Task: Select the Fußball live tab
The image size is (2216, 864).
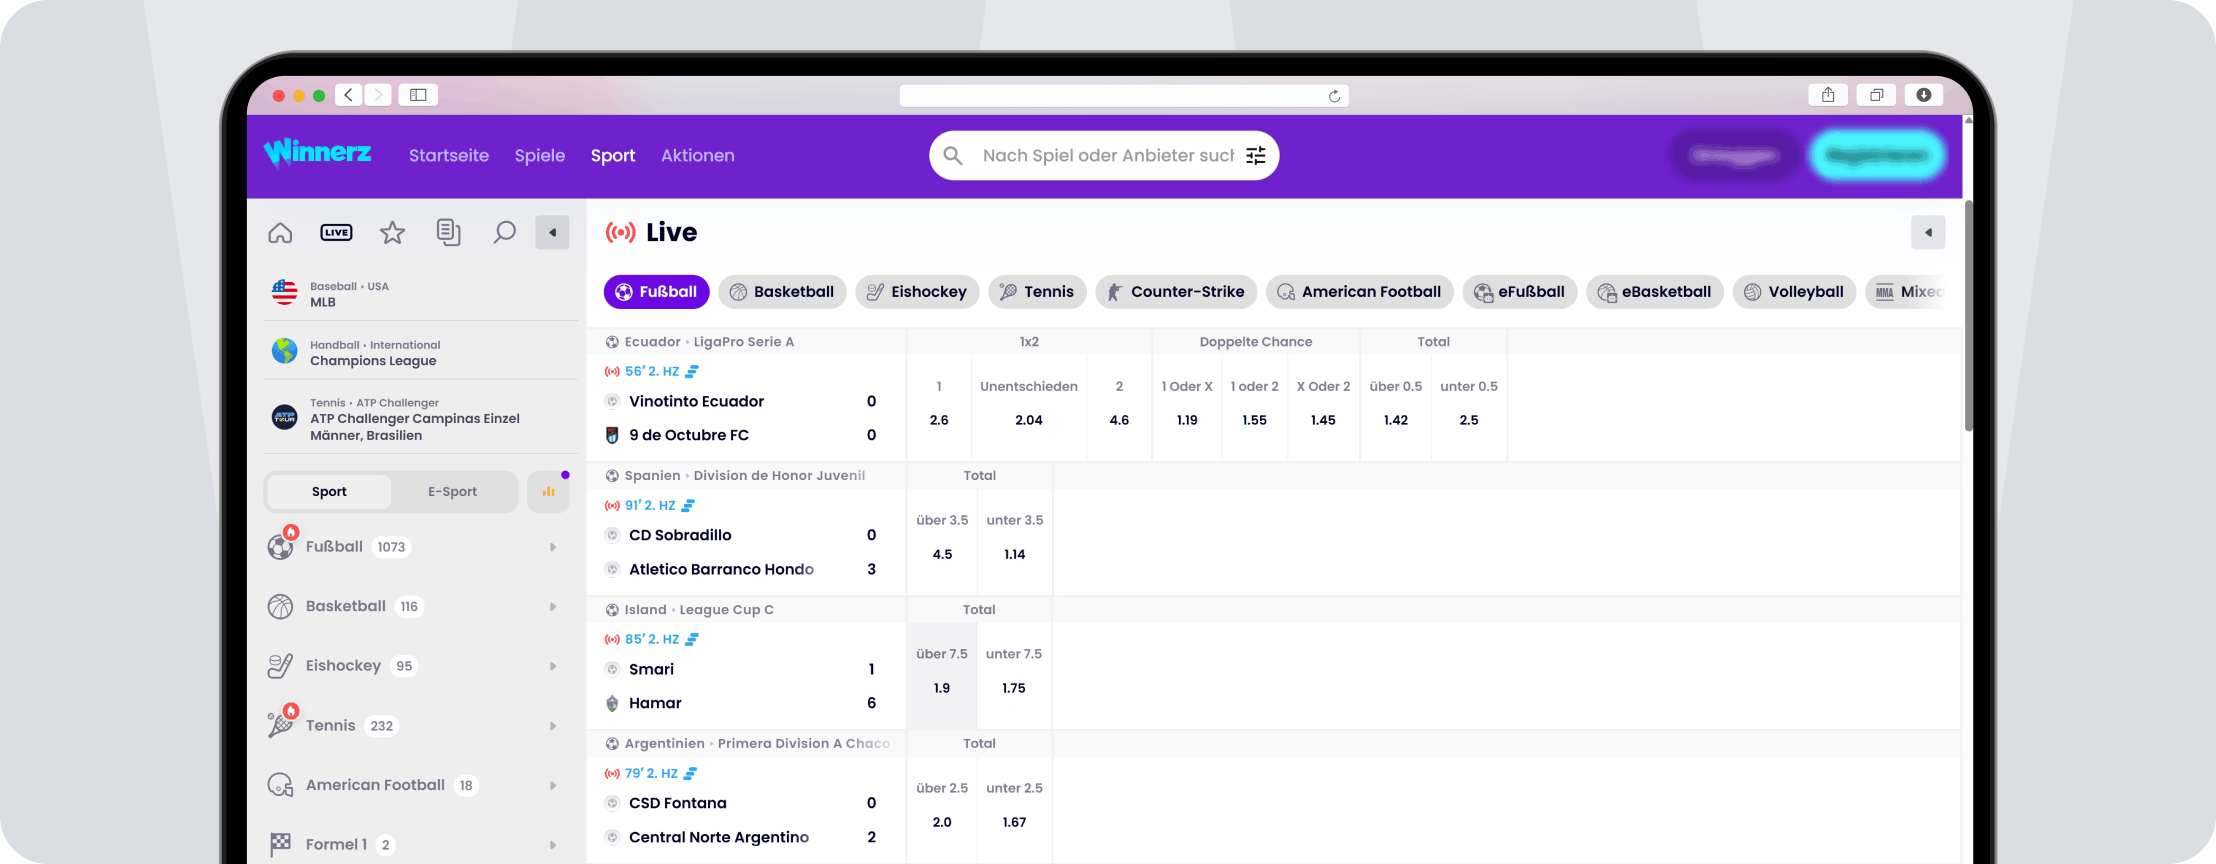Action: coord(657,292)
